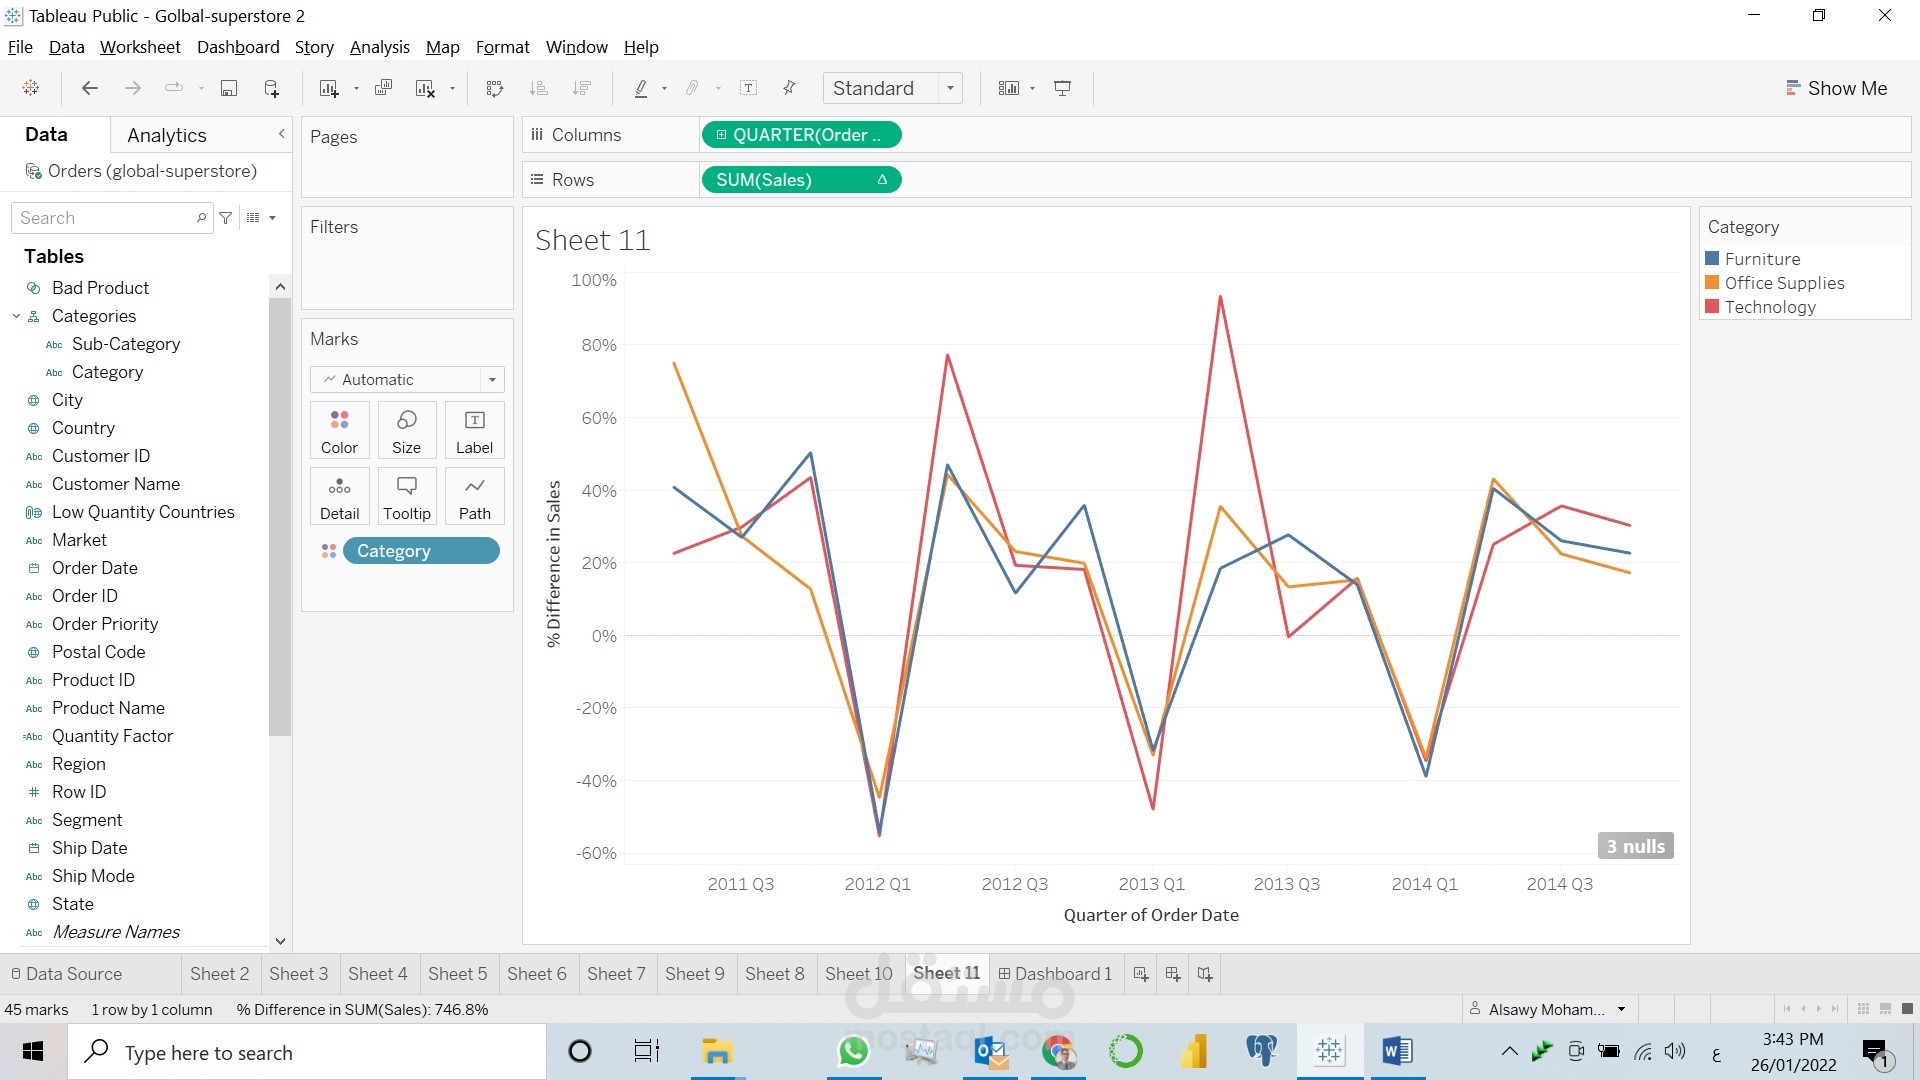Image resolution: width=1920 pixels, height=1080 pixels.
Task: Open the Tooltip marks card
Action: 406,496
